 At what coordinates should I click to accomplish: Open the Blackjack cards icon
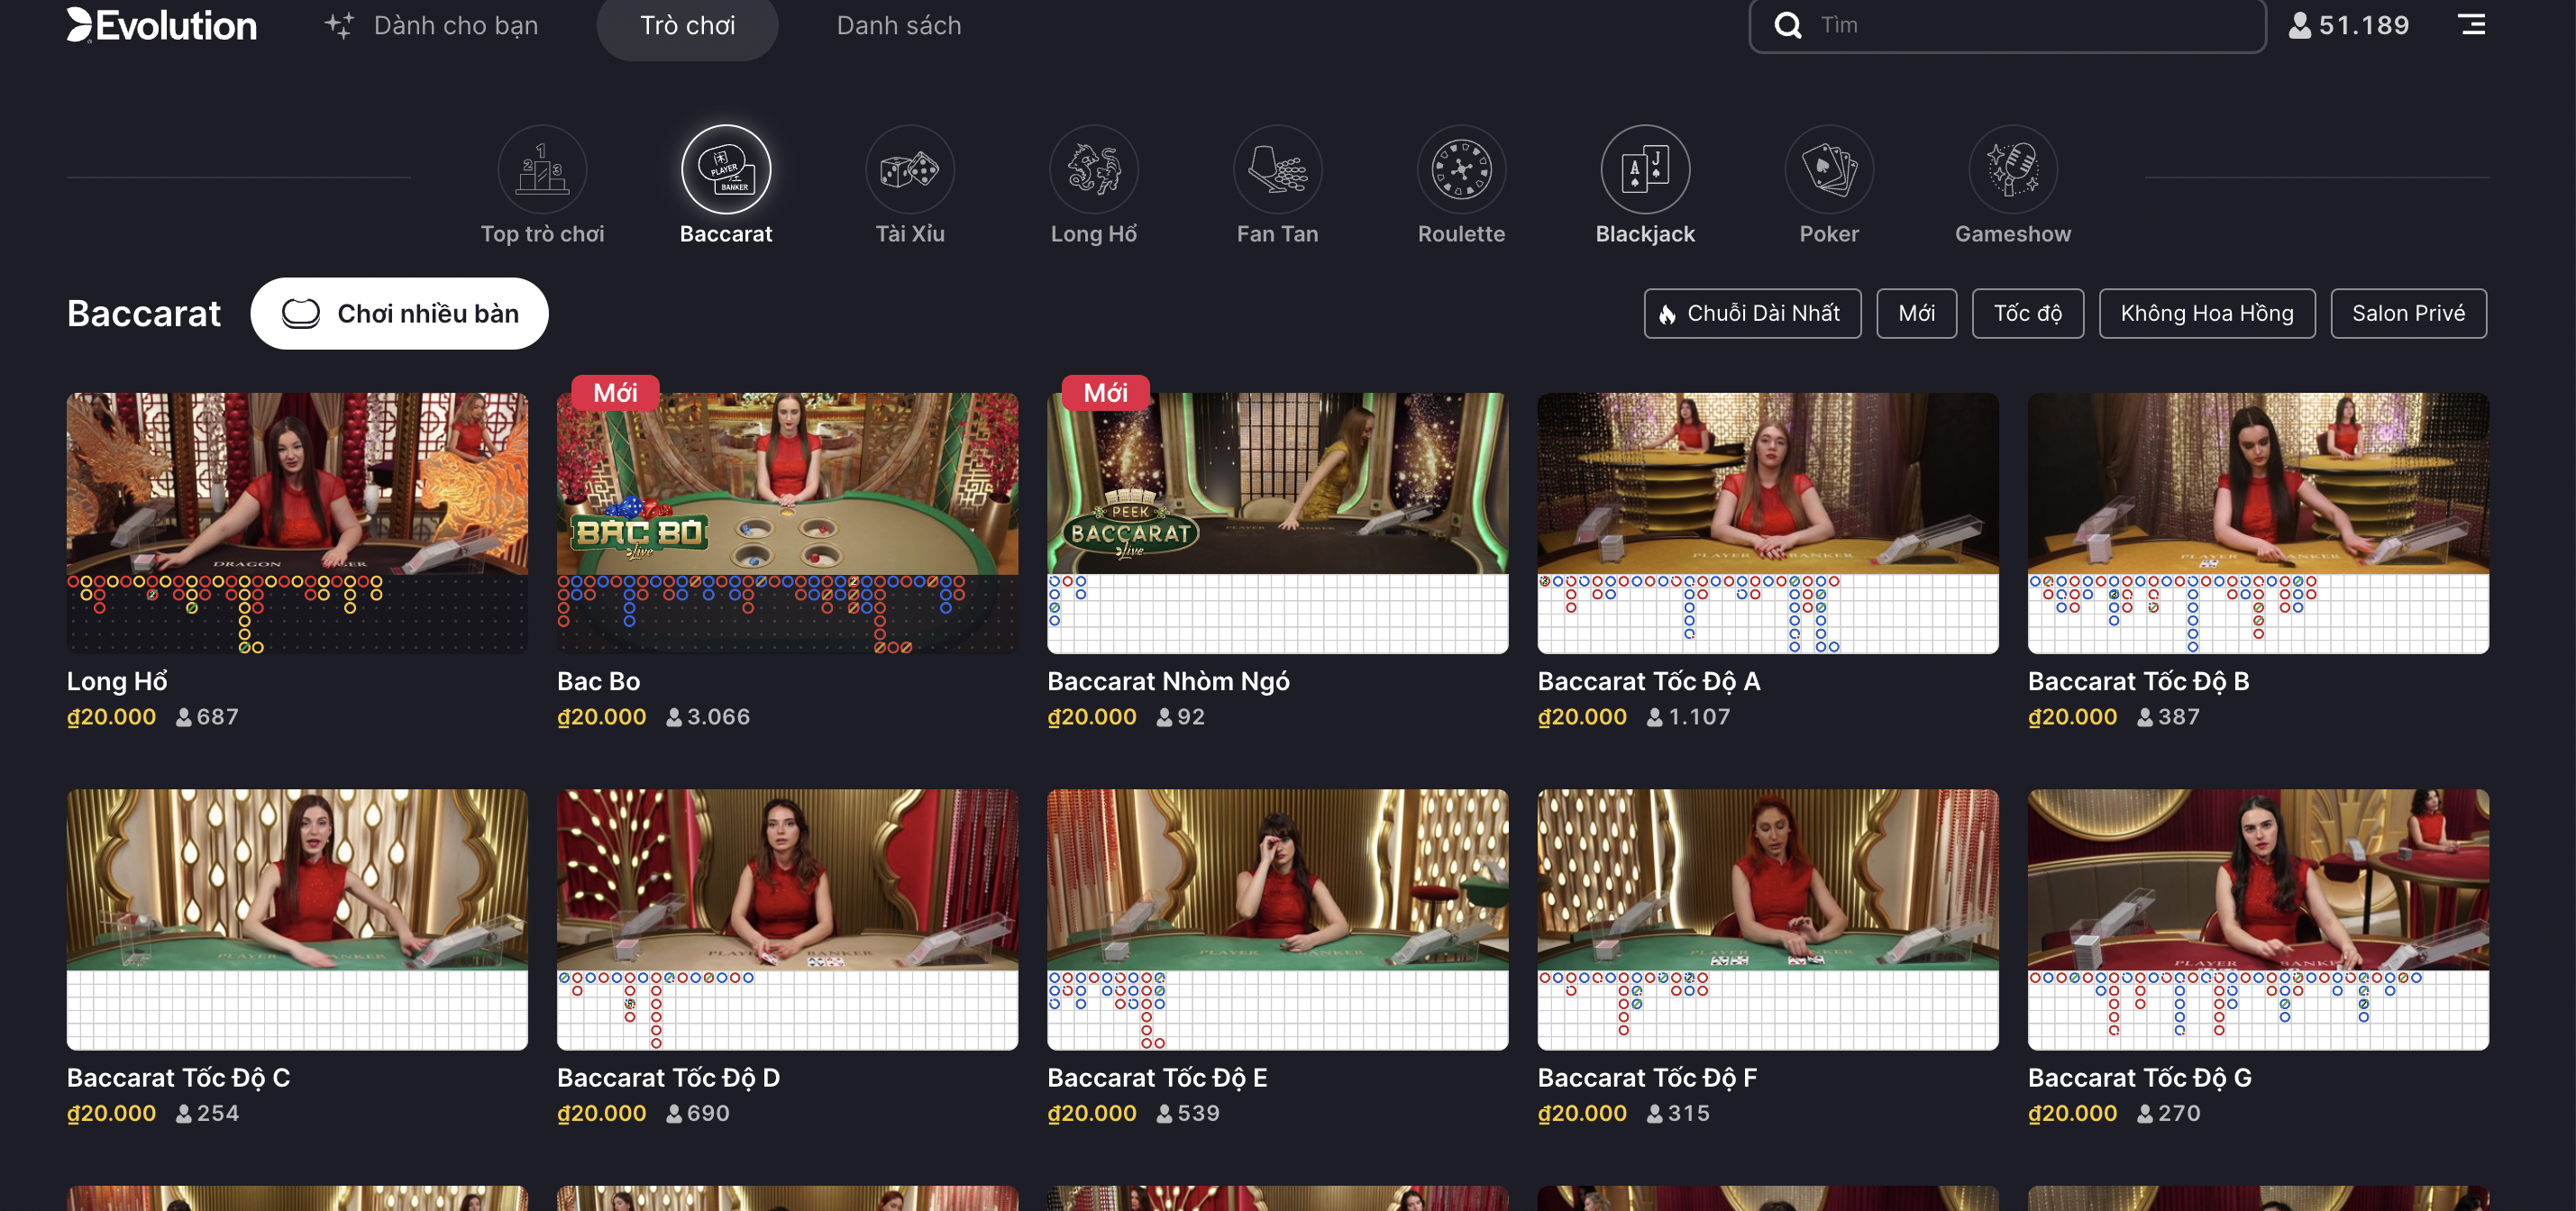[1646, 169]
